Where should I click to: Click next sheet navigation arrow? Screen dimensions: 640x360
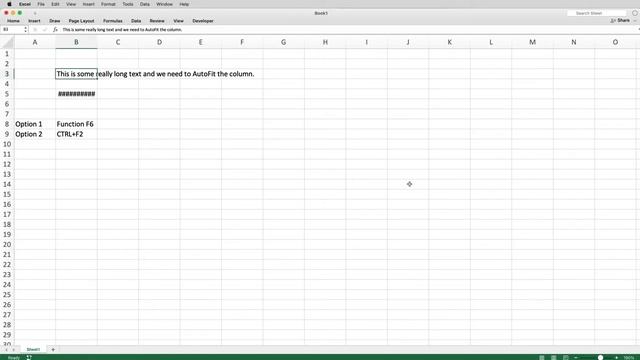coord(14,350)
